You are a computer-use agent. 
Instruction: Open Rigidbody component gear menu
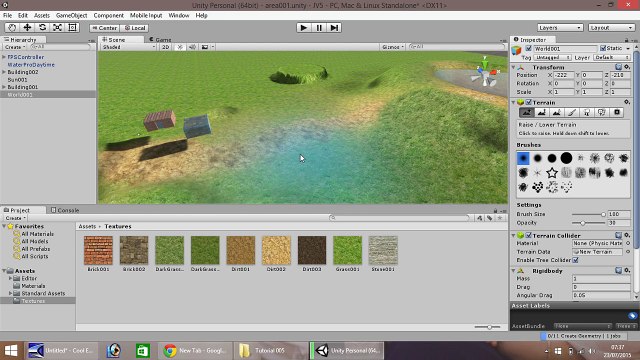627,271
